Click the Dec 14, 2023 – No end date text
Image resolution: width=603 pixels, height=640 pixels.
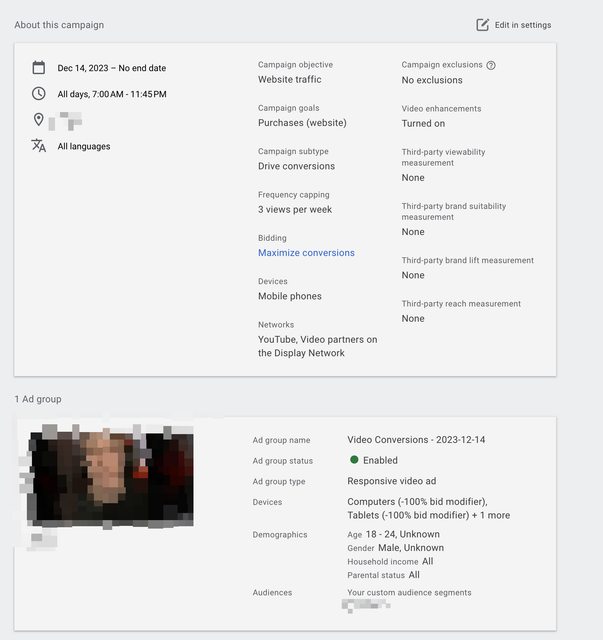[x=111, y=68]
